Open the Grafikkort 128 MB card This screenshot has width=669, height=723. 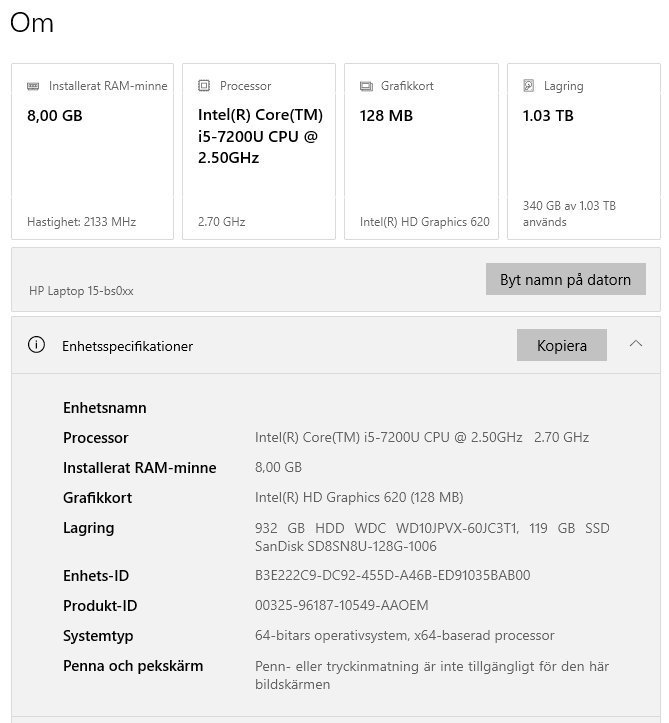[421, 152]
